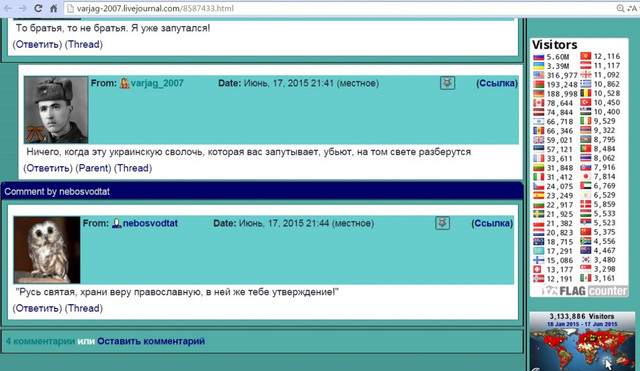
Task: Click Ссылка in varjag_2007's comment
Action: [x=497, y=83]
